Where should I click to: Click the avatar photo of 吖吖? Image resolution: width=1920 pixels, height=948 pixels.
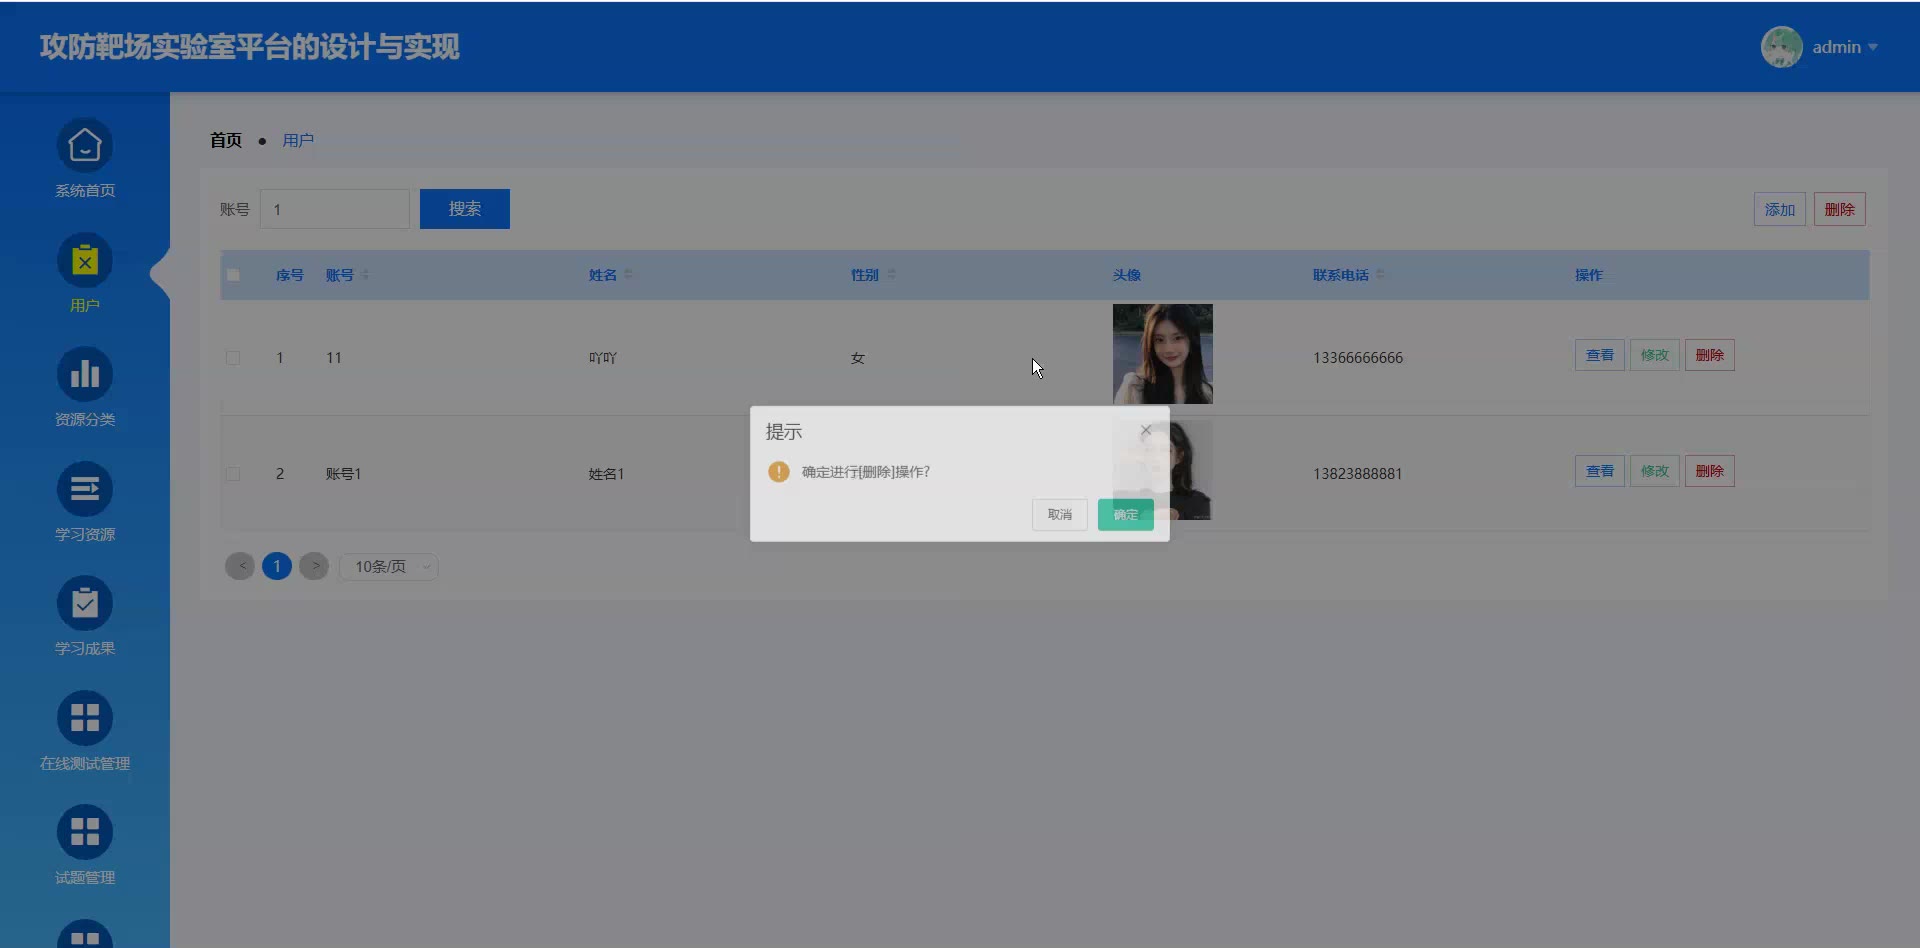pyautogui.click(x=1163, y=354)
